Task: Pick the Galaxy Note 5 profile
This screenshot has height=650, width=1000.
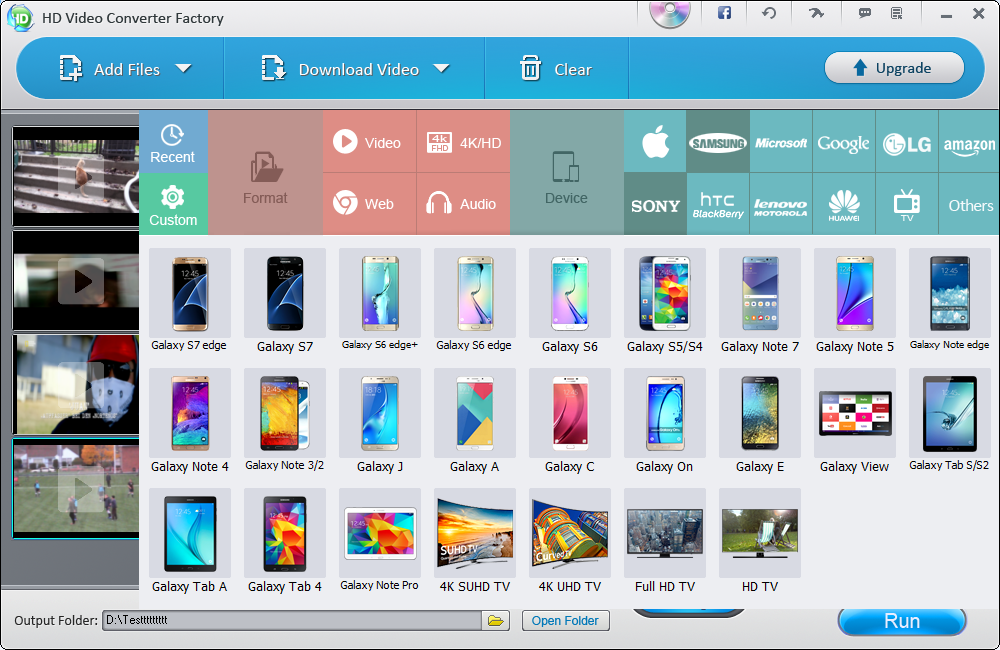Action: (x=855, y=301)
